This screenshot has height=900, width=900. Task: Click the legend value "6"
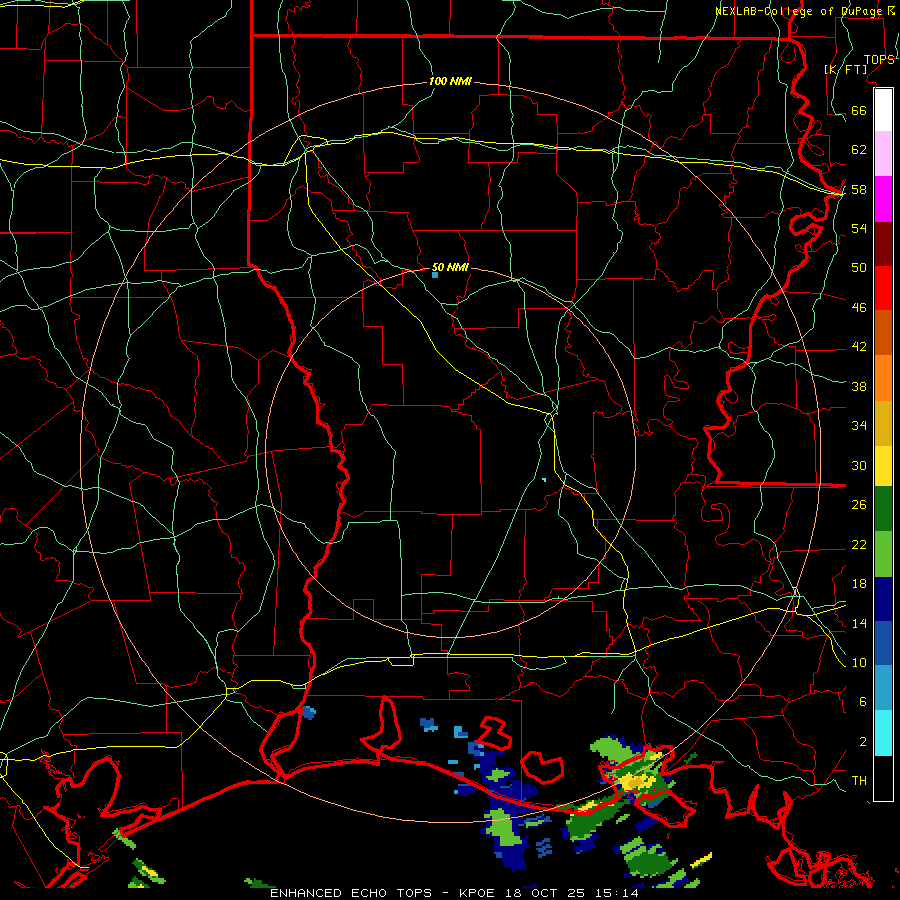pyautogui.click(x=863, y=702)
